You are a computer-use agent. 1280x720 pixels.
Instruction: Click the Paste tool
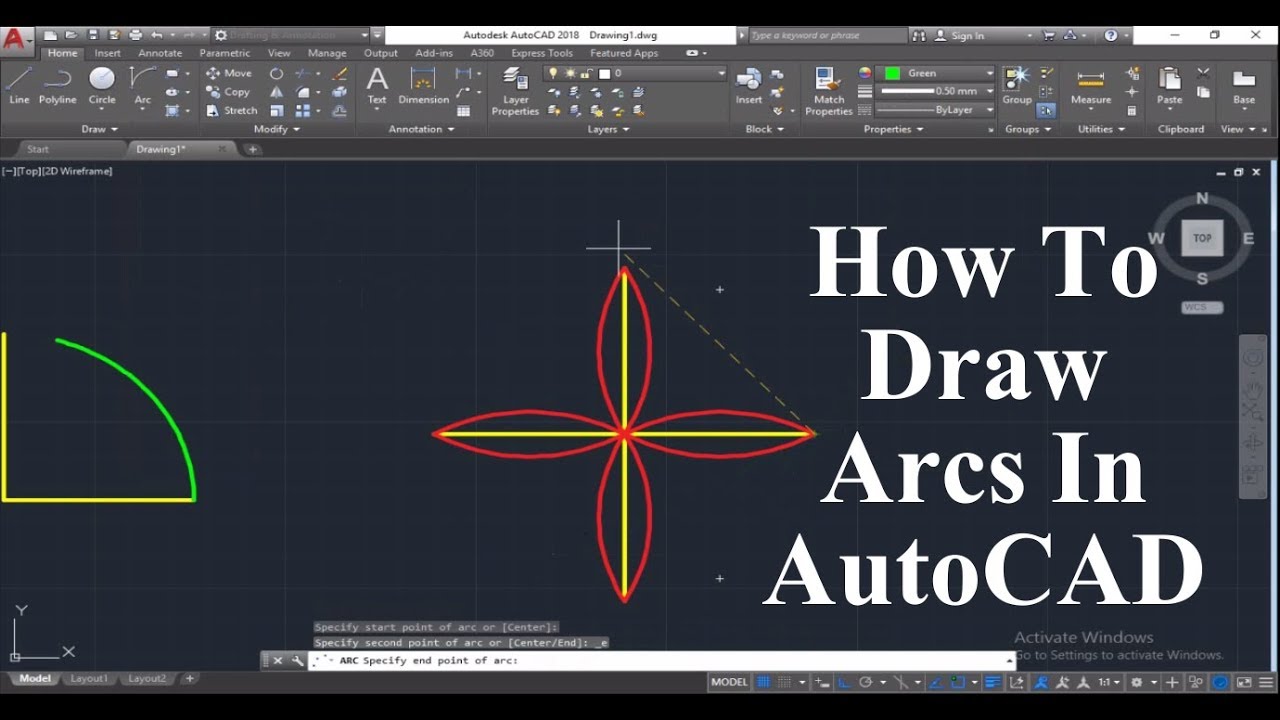(x=1170, y=85)
